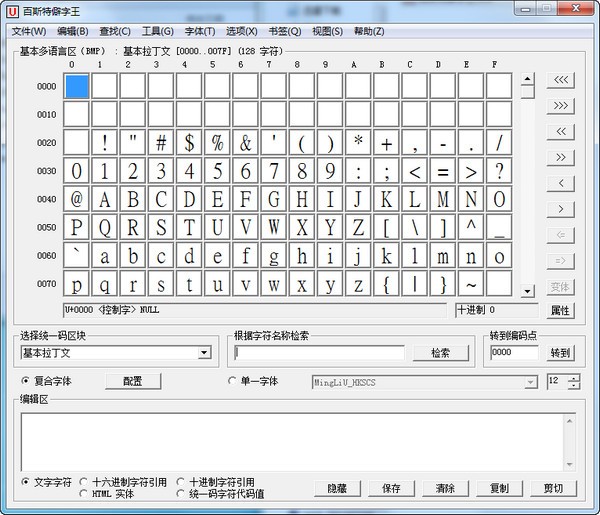Click the code point field showing 0000

(x=515, y=352)
